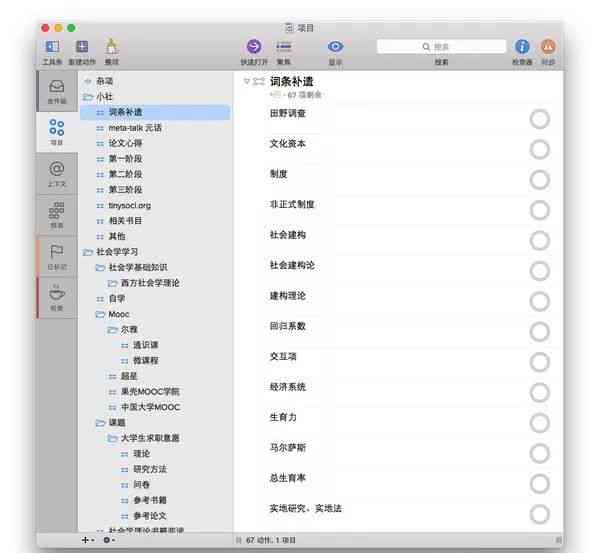Collapse the 词条补遗 project disclosure triangle
This screenshot has width=600, height=553.
click(246, 81)
